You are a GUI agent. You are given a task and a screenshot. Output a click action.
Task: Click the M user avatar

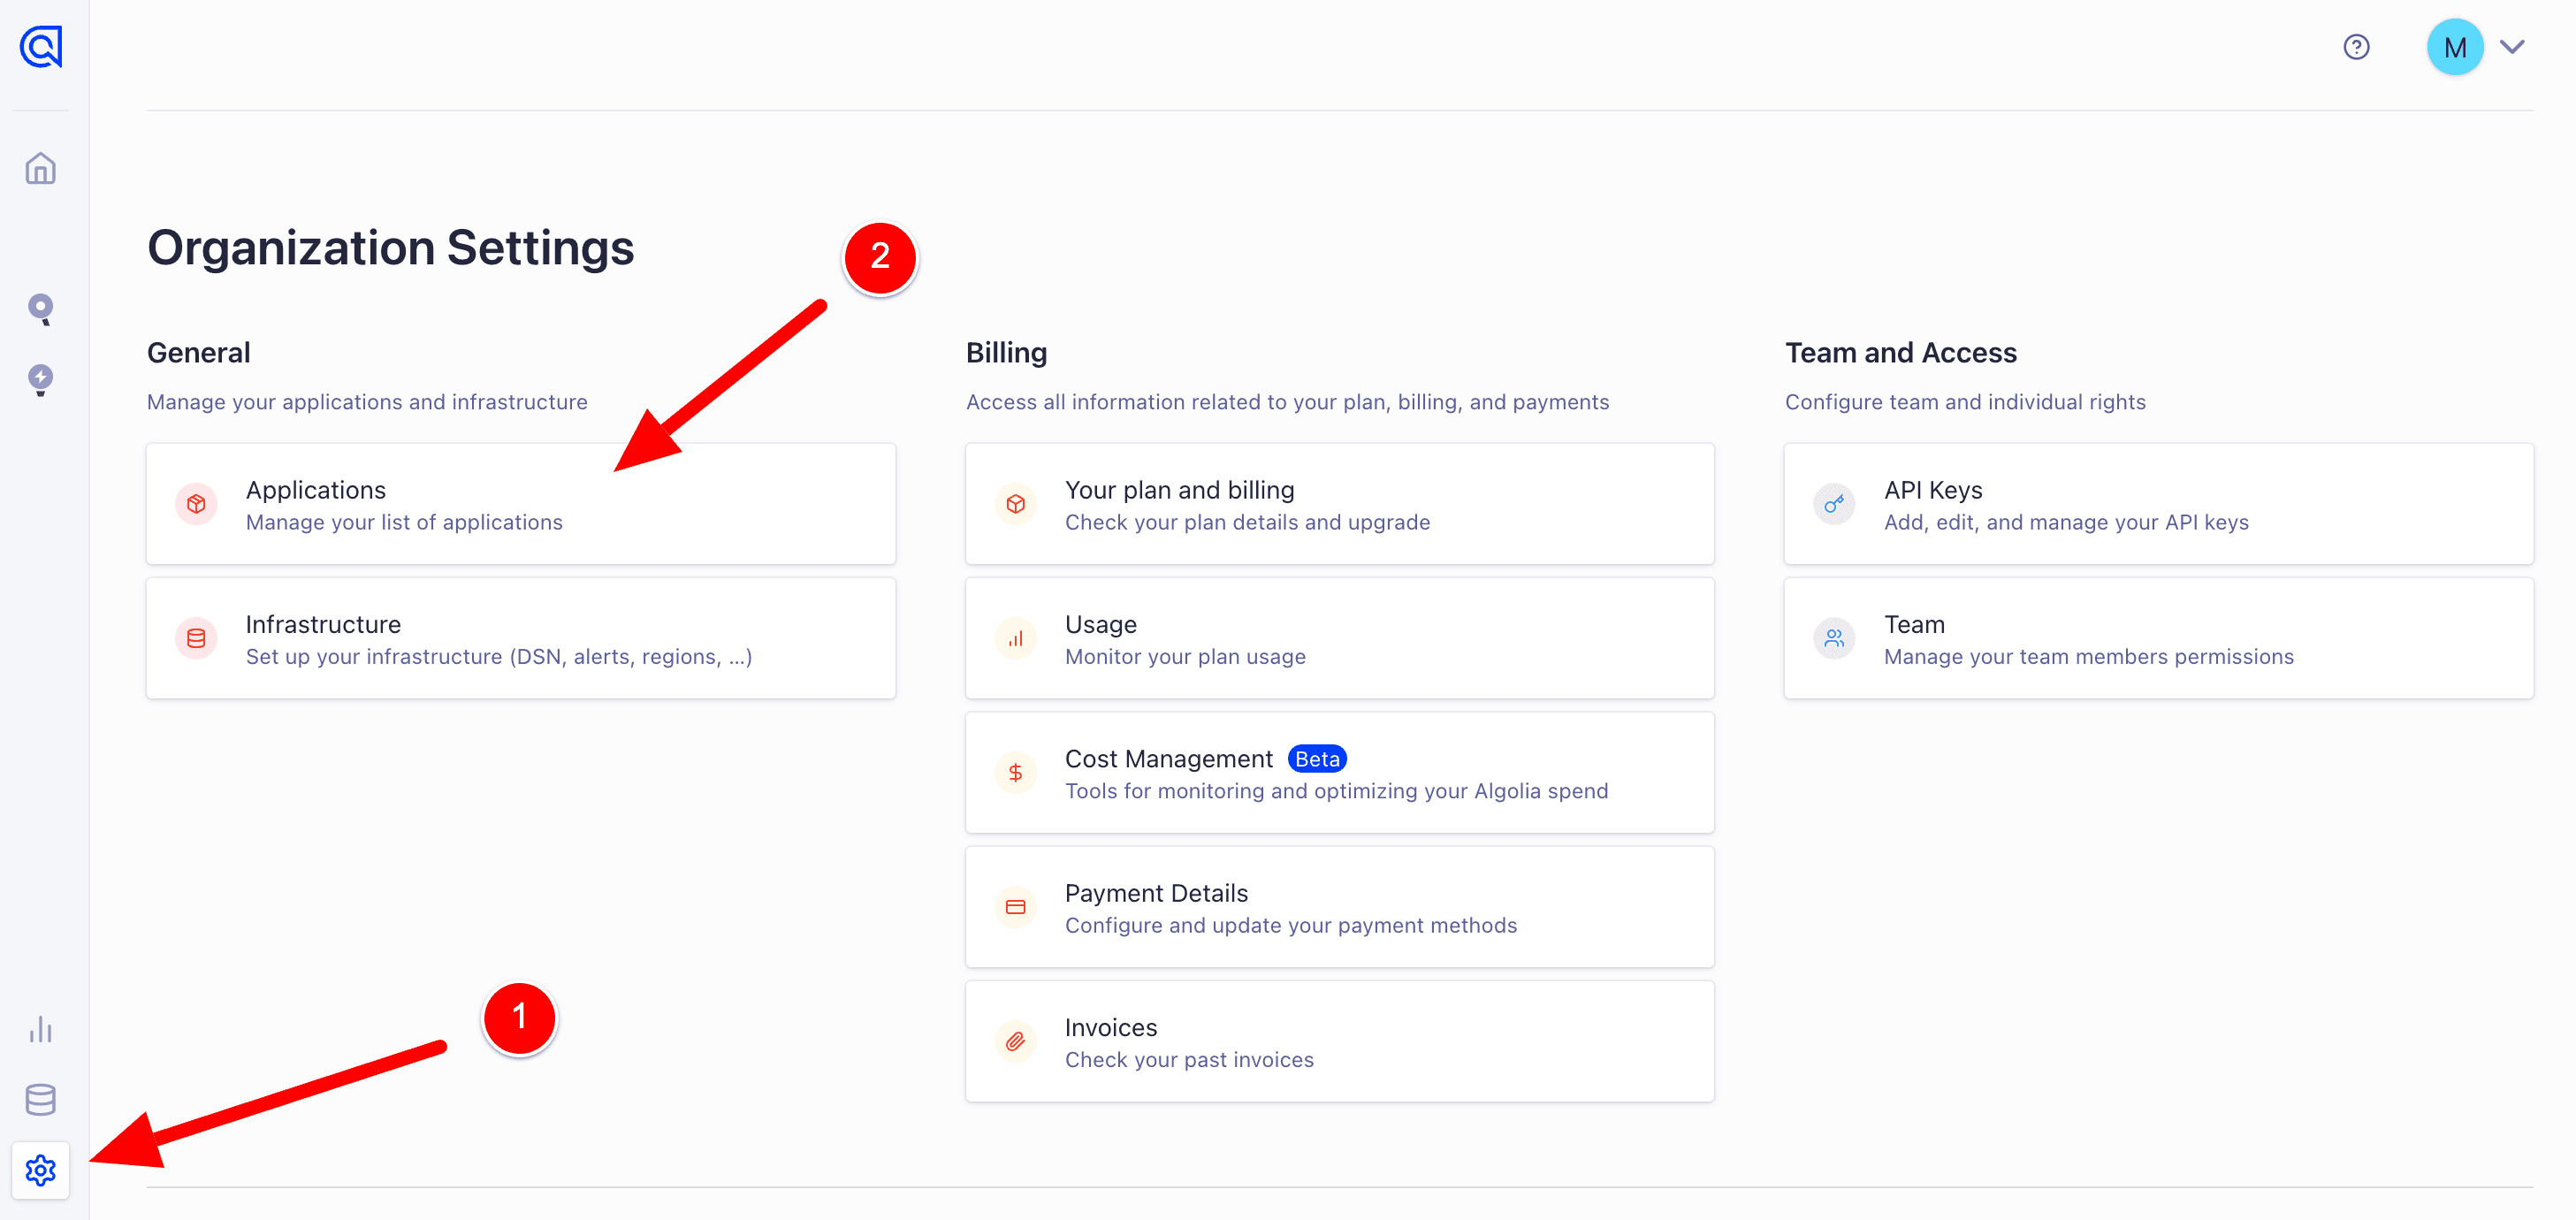[x=2454, y=47]
